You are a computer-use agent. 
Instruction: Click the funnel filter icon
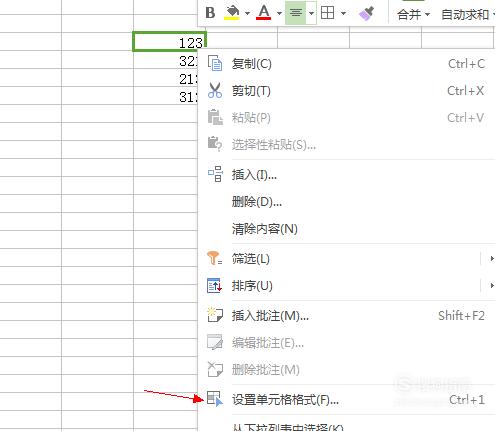click(214, 258)
